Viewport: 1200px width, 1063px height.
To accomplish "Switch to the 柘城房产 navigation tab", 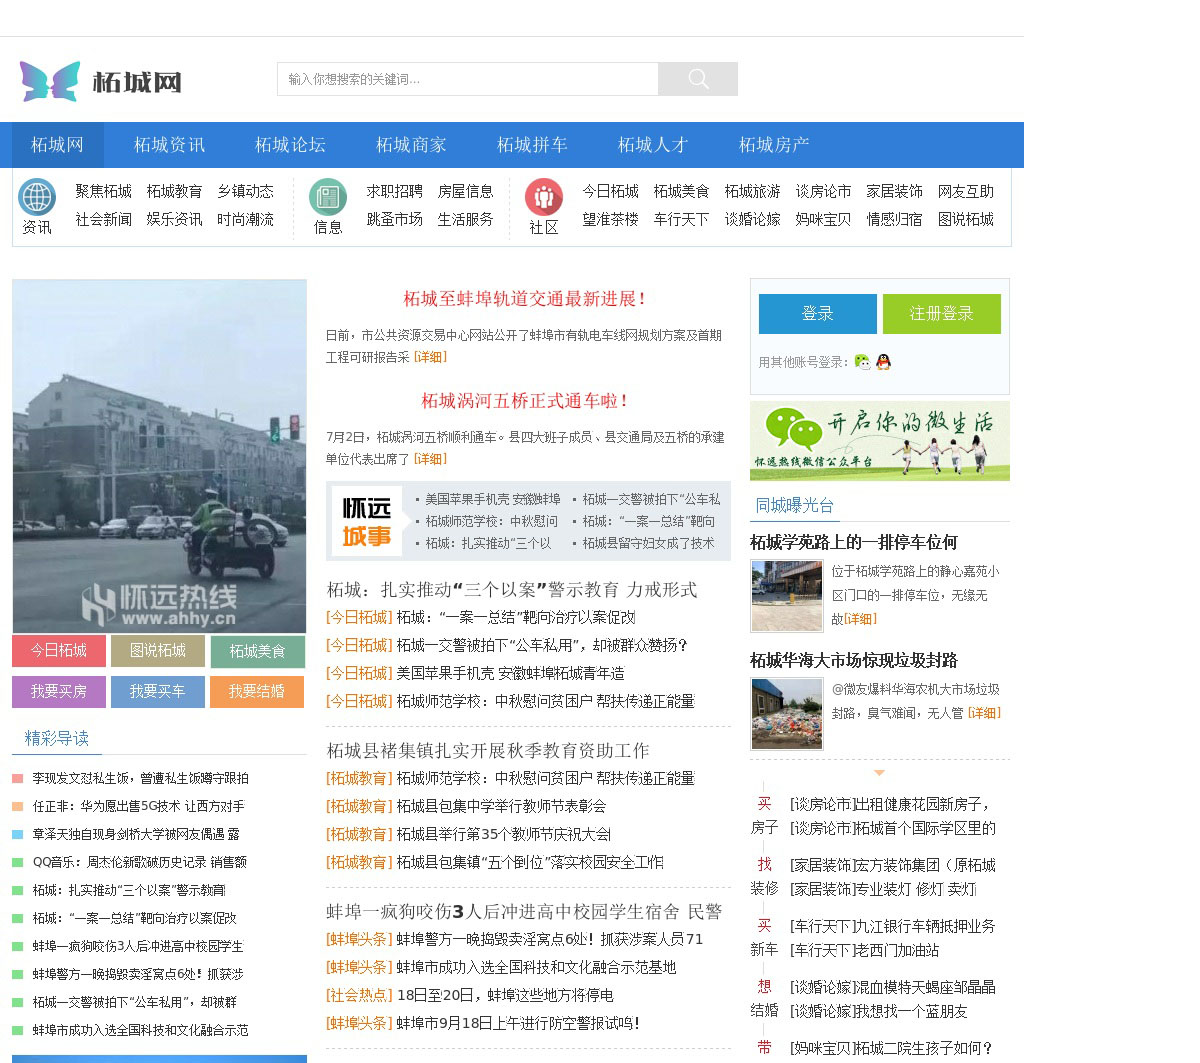I will coord(774,145).
